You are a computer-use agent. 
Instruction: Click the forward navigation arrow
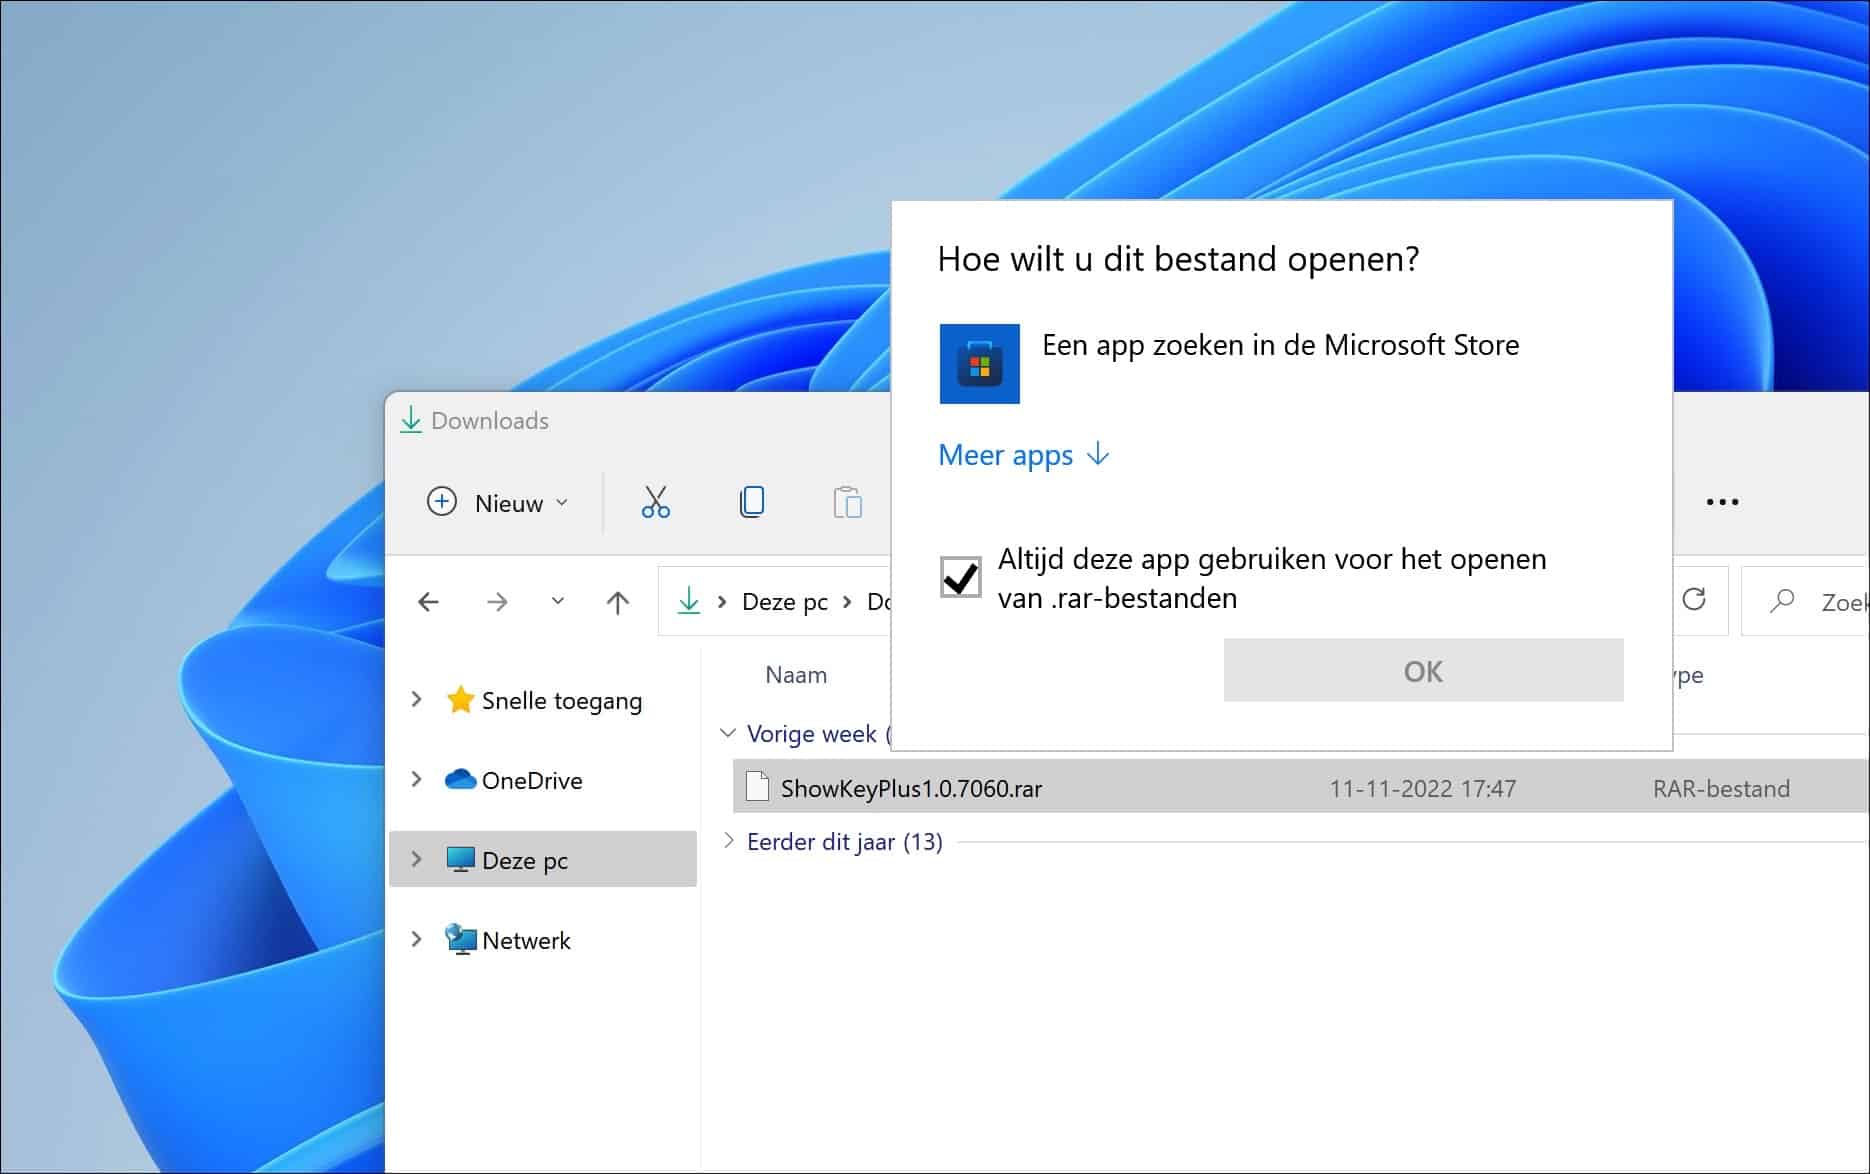click(x=497, y=601)
